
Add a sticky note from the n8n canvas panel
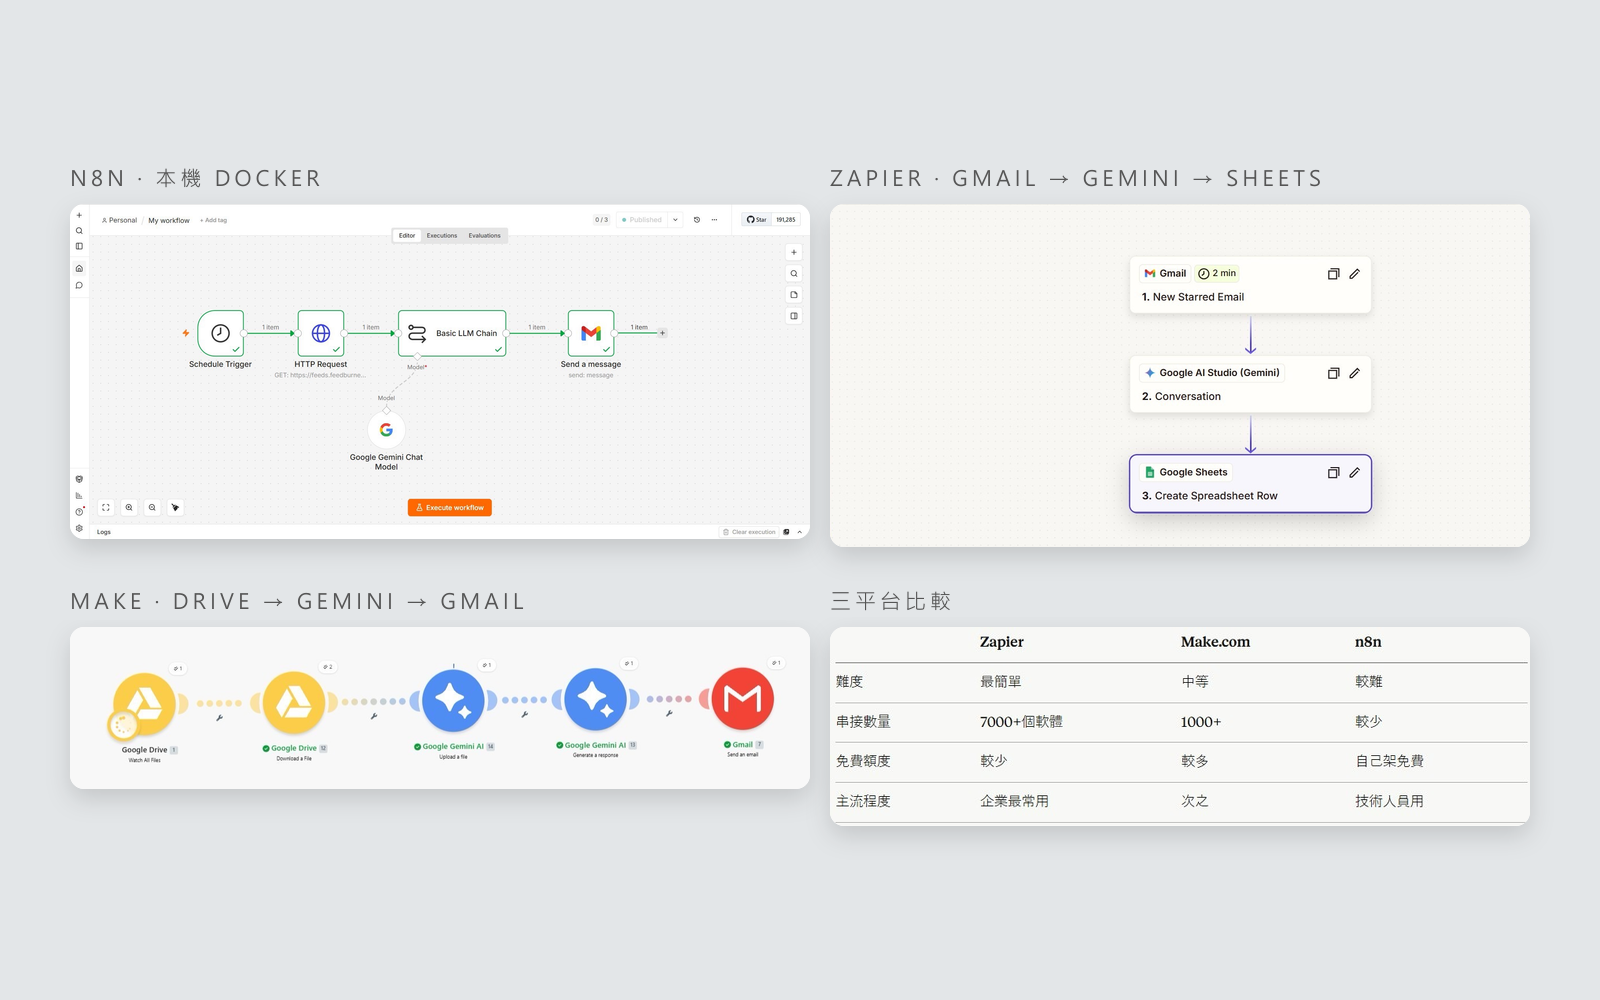coord(794,295)
